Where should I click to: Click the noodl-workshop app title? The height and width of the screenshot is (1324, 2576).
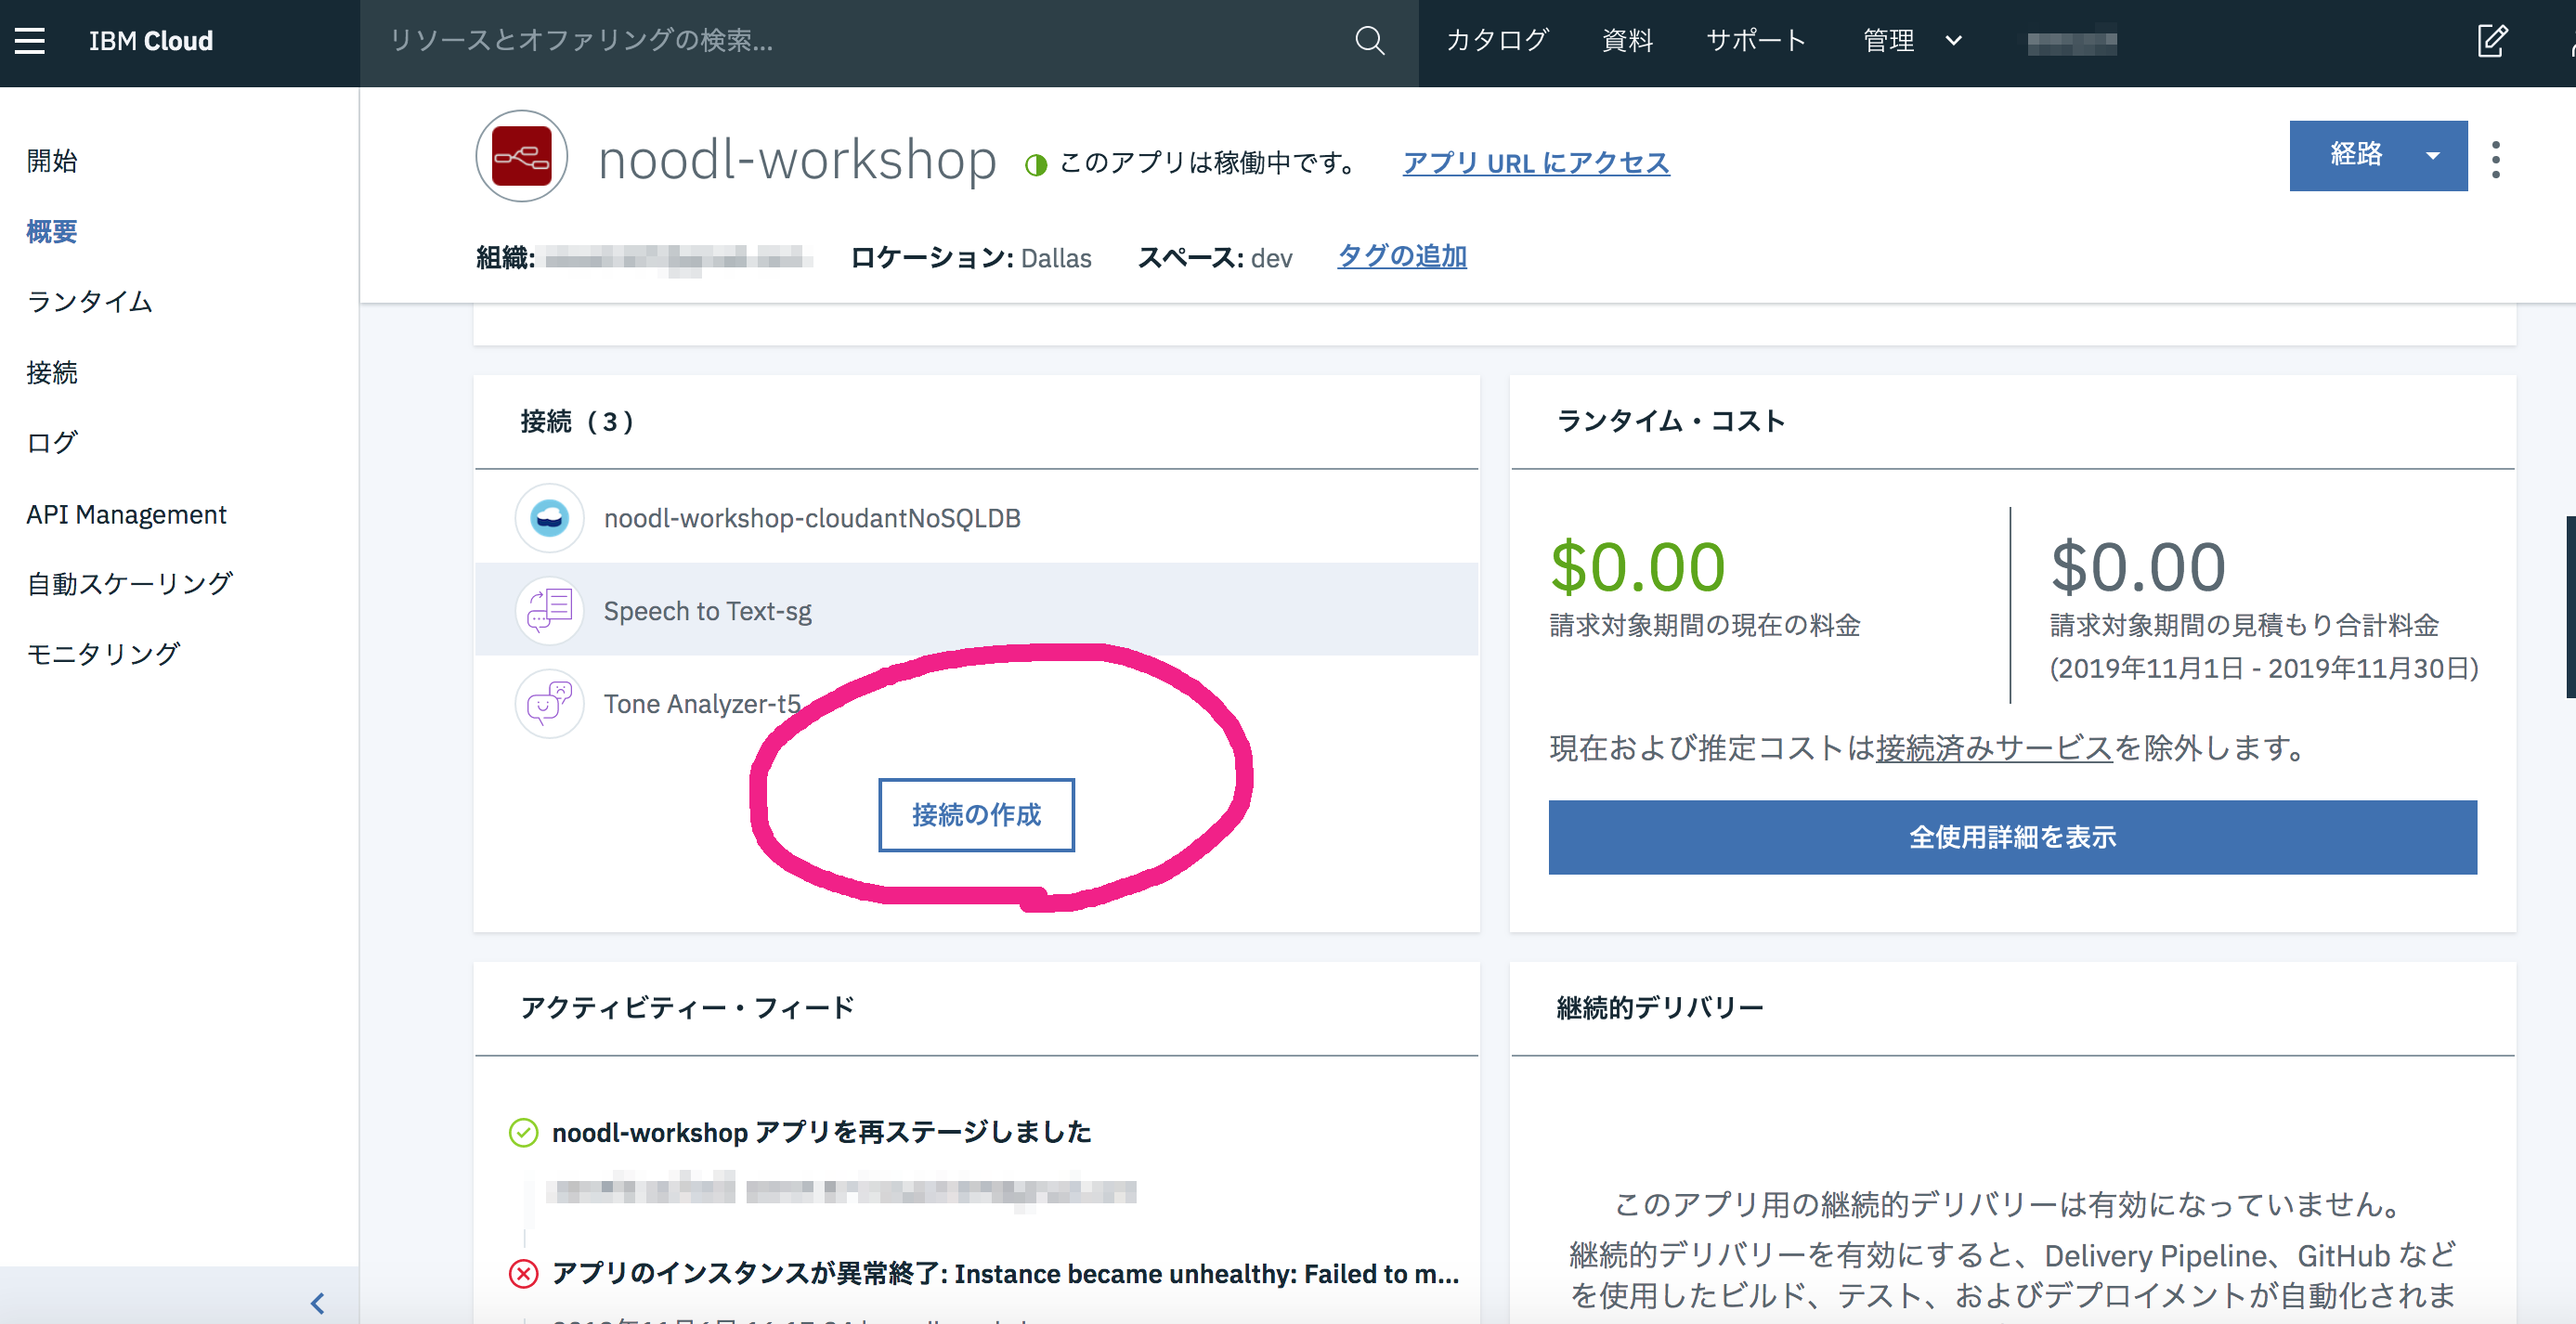[x=797, y=160]
